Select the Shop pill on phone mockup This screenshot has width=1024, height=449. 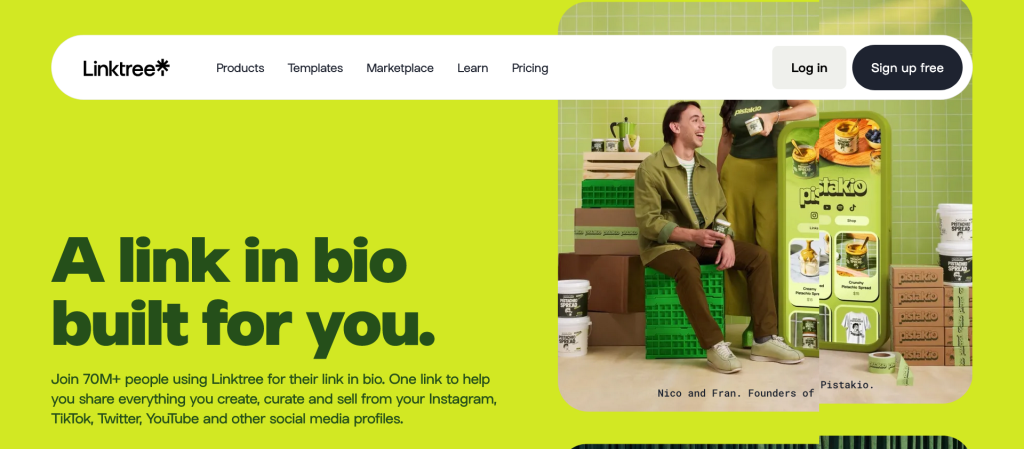click(852, 221)
